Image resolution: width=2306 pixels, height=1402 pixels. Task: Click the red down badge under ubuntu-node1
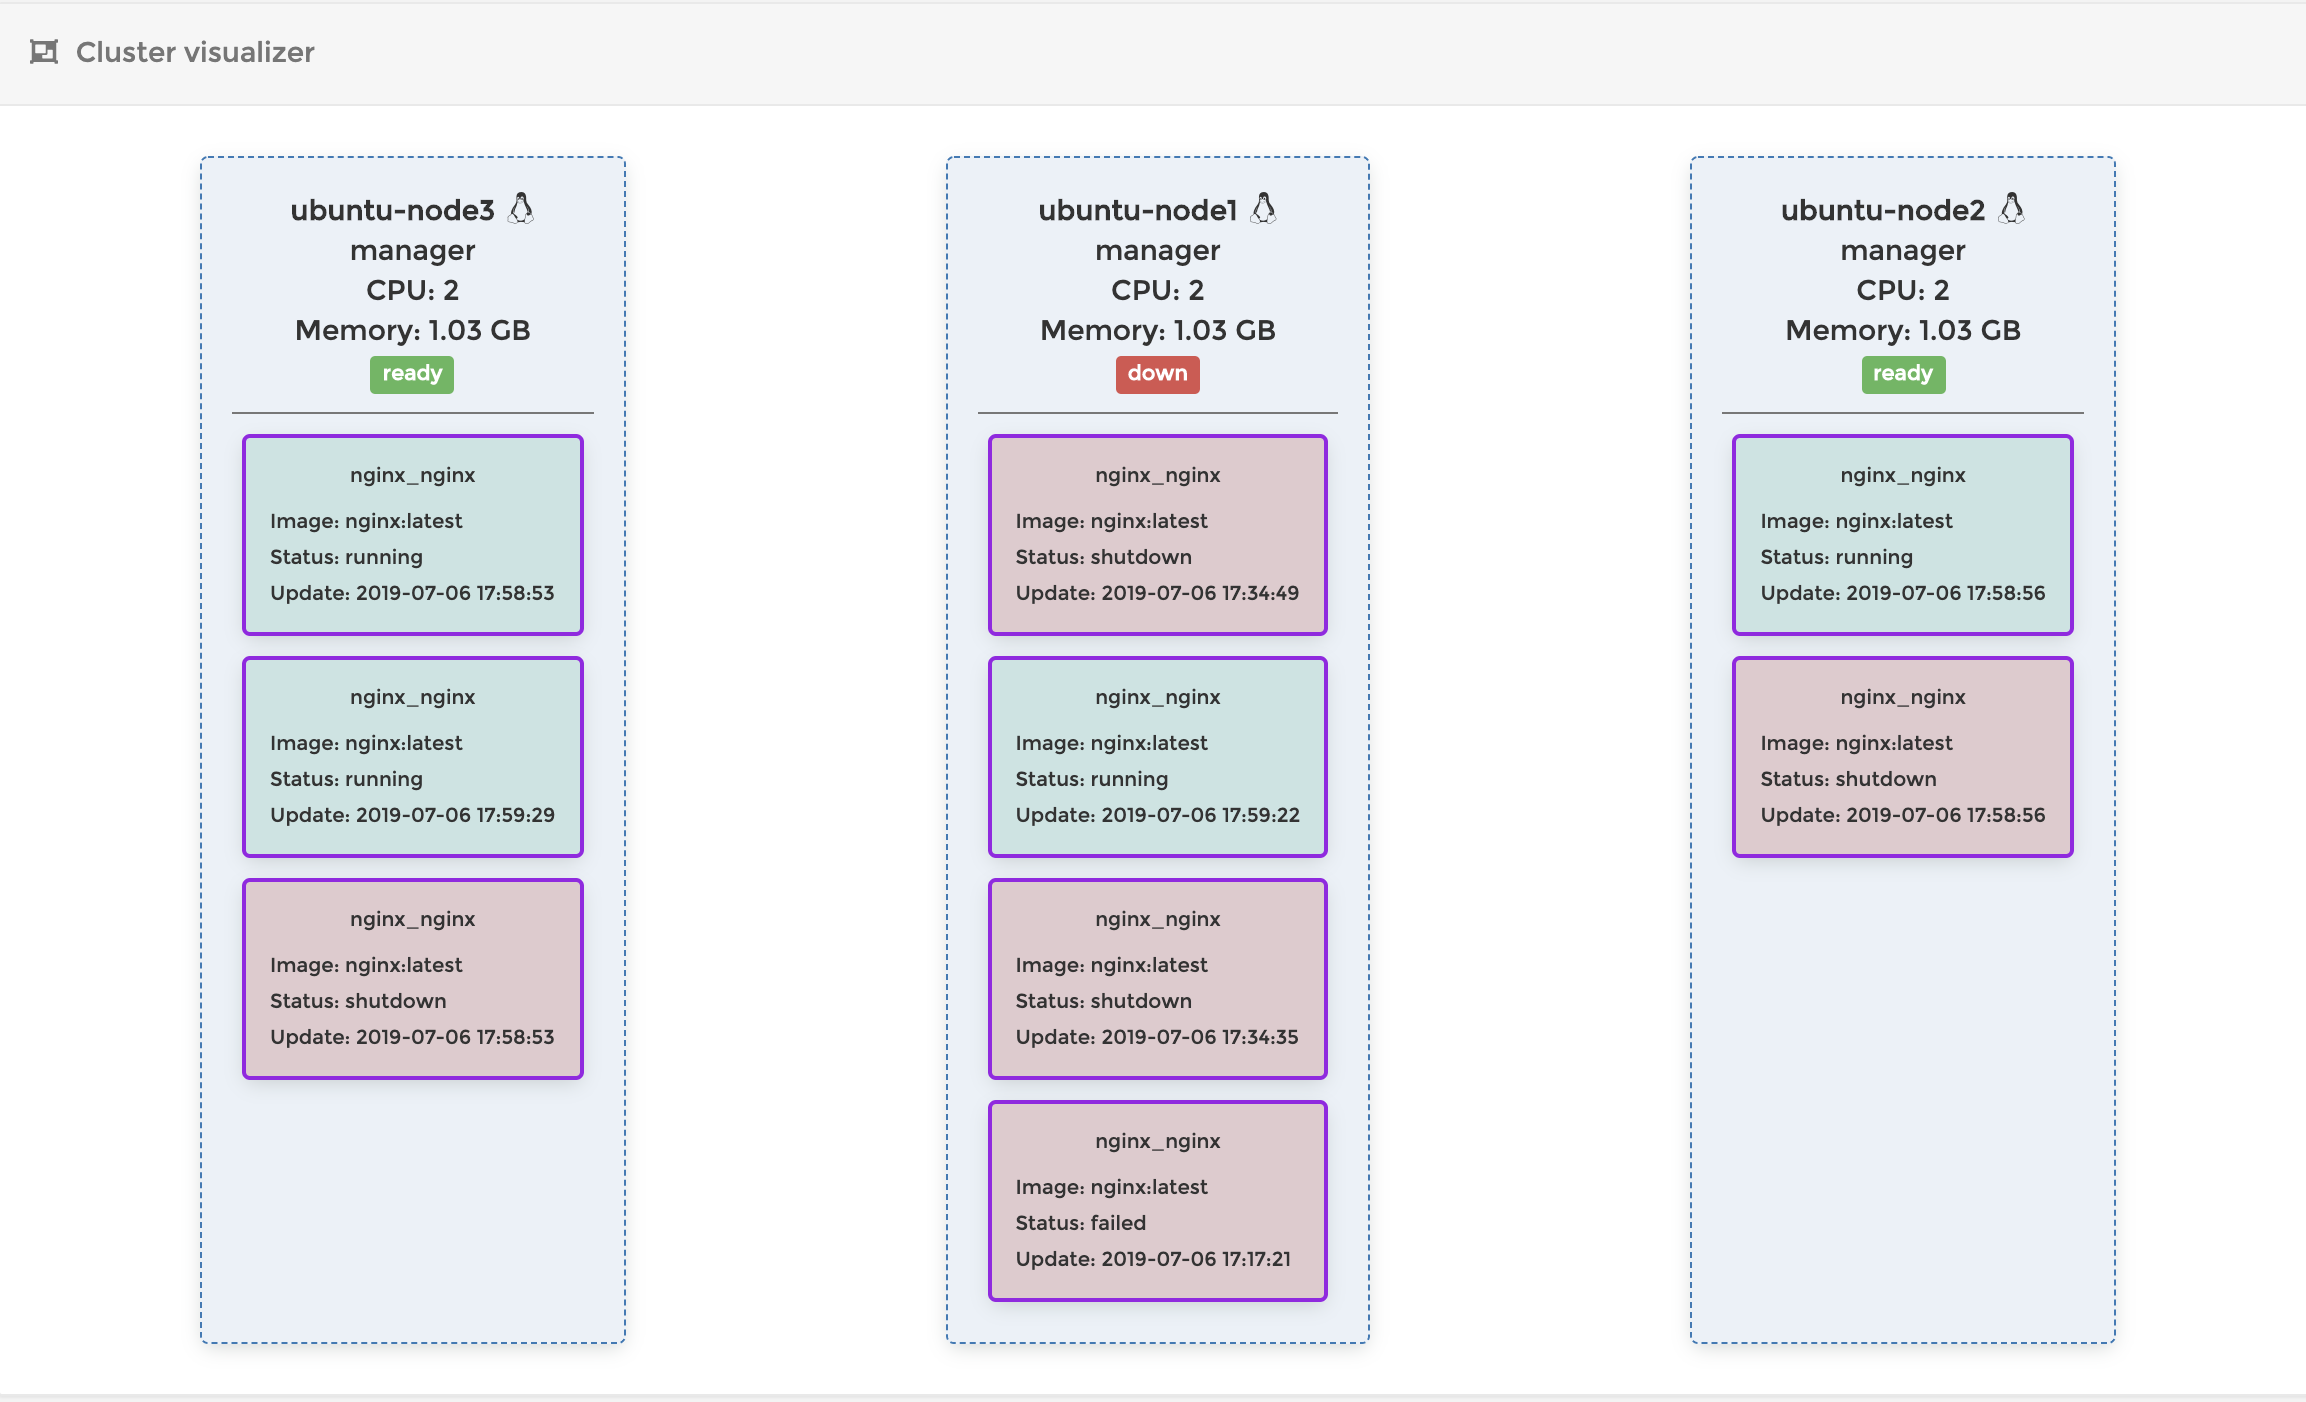[1157, 374]
